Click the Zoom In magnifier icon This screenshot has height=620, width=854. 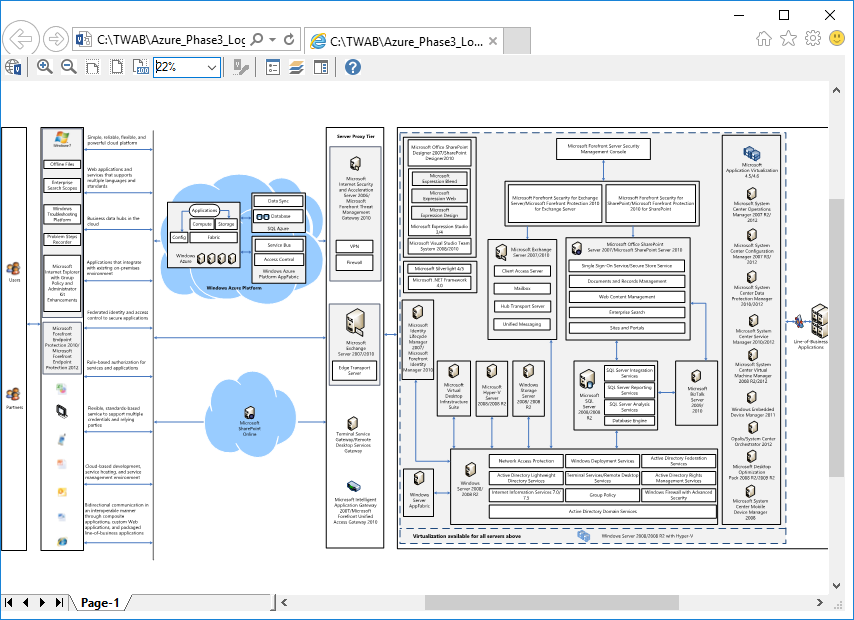coord(44,67)
